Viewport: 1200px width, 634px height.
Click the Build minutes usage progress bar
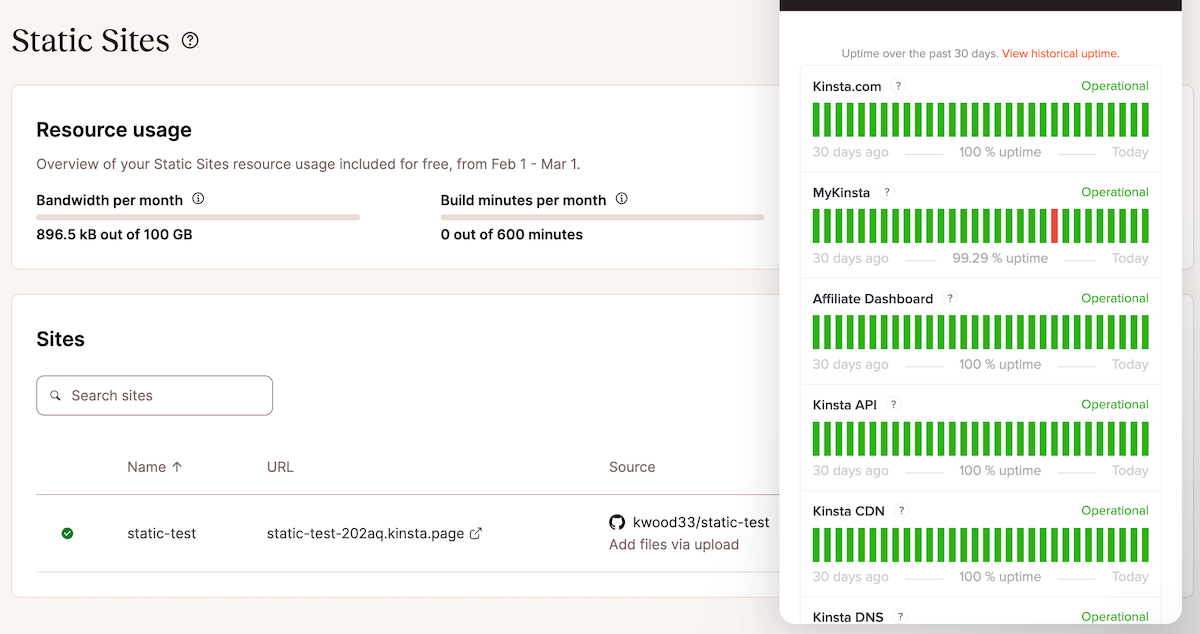[602, 217]
